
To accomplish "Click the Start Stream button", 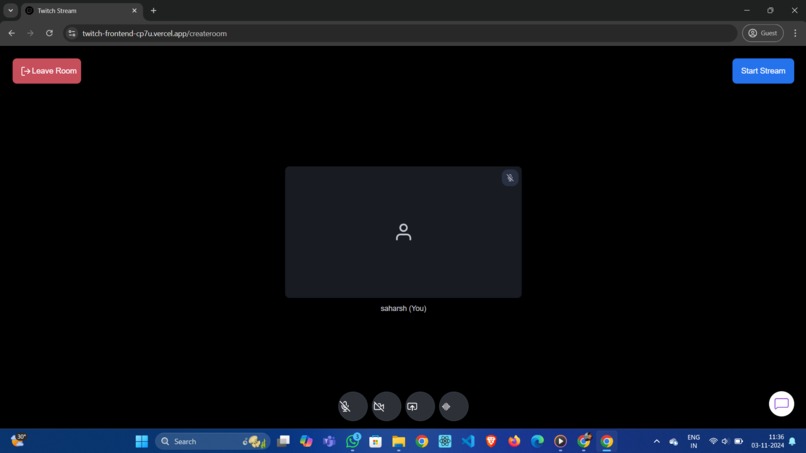I will point(763,71).
